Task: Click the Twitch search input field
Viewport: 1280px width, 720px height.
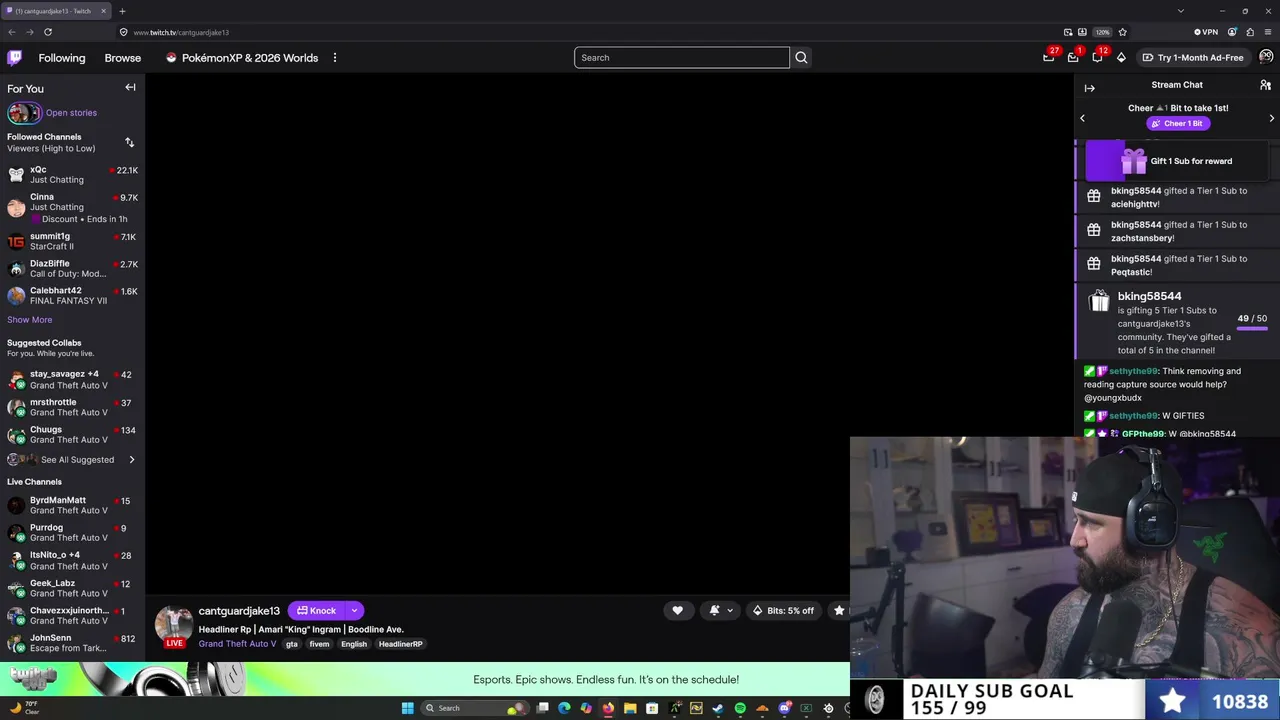Action: [681, 58]
